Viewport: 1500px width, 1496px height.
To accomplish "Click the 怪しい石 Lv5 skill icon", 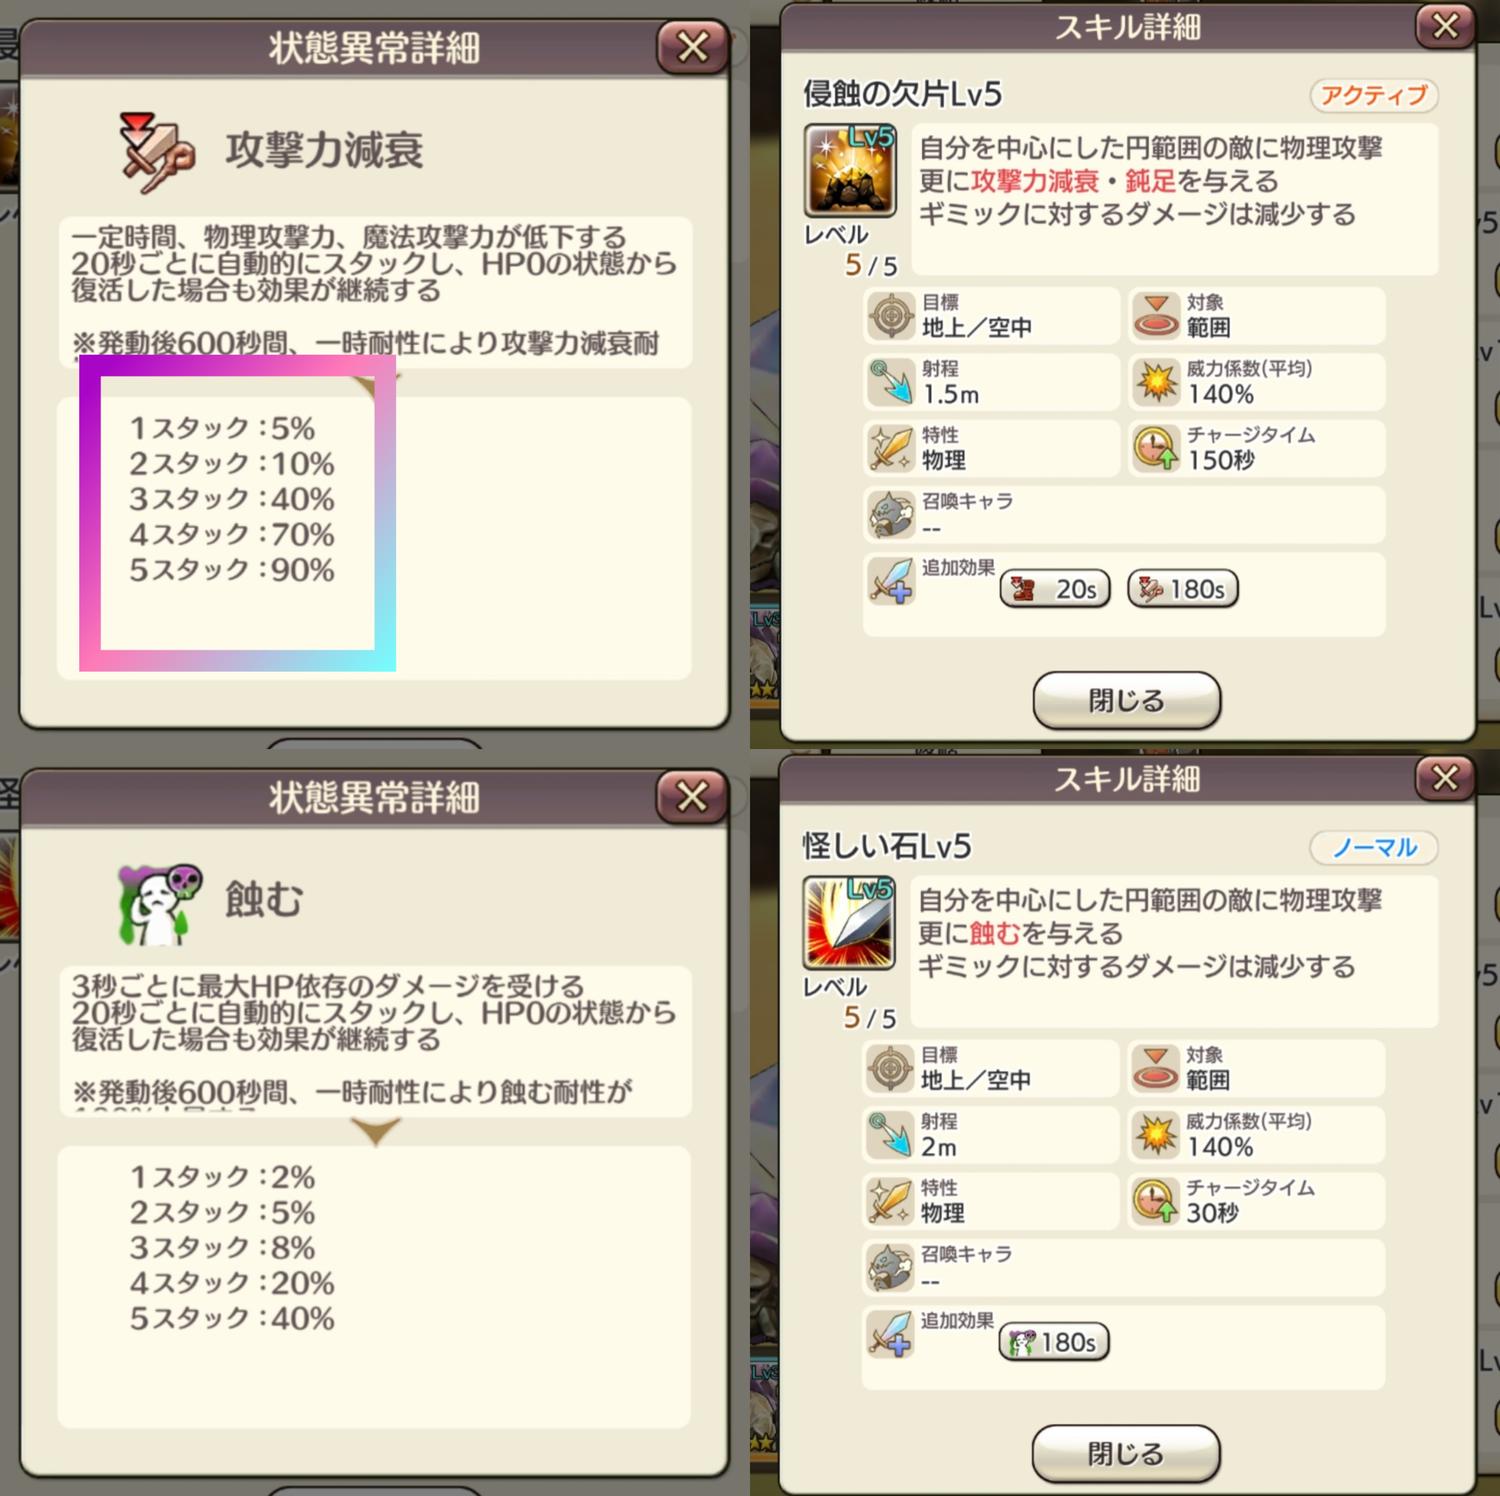I will coord(849,922).
